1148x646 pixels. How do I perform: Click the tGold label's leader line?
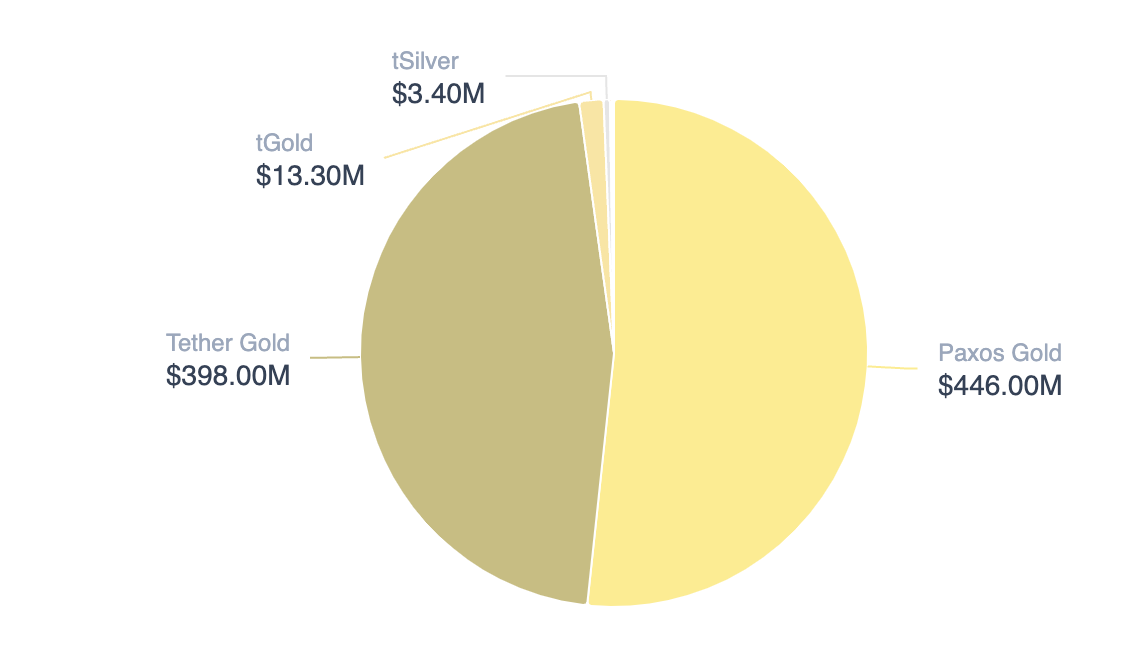coord(480,128)
